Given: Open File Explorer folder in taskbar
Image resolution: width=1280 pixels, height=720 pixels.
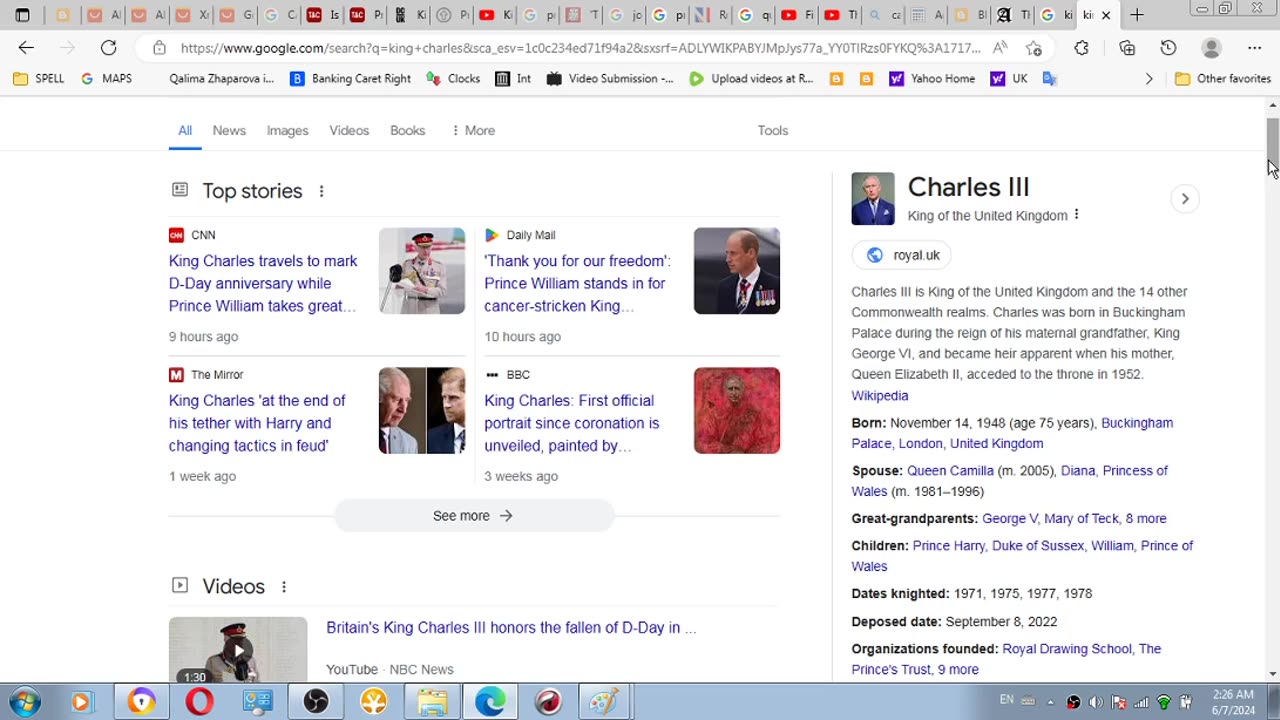Looking at the screenshot, I should (x=432, y=702).
